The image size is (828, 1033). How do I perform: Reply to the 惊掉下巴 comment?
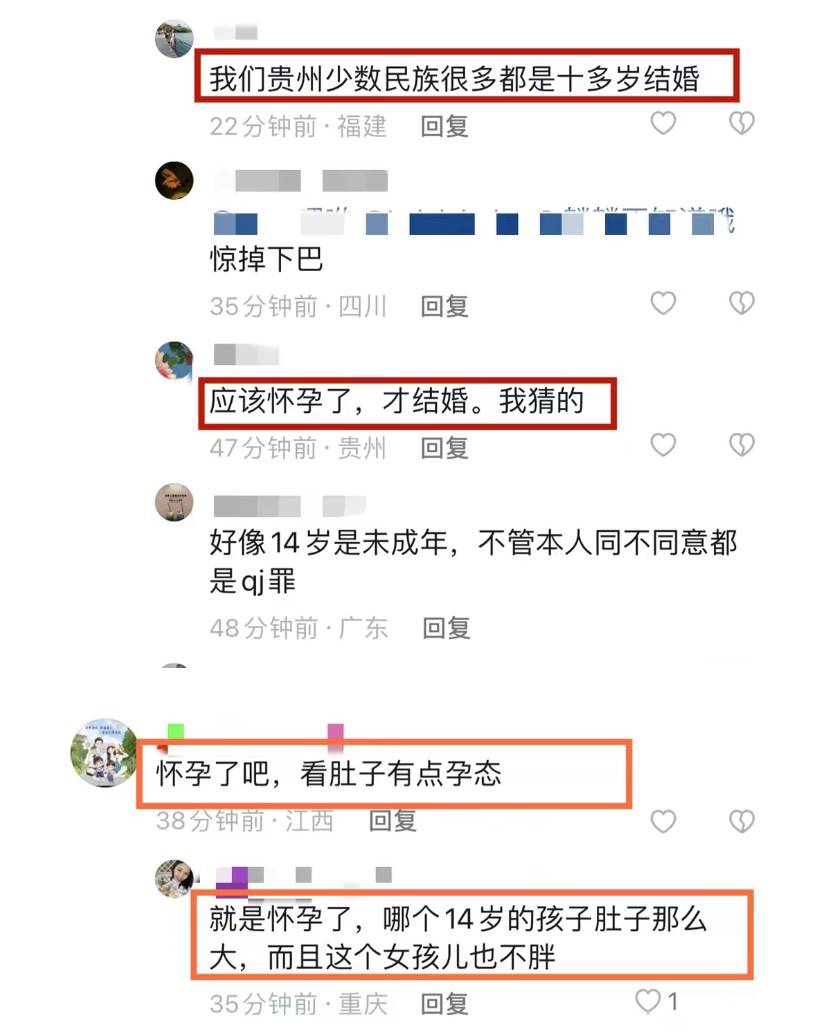click(x=445, y=306)
